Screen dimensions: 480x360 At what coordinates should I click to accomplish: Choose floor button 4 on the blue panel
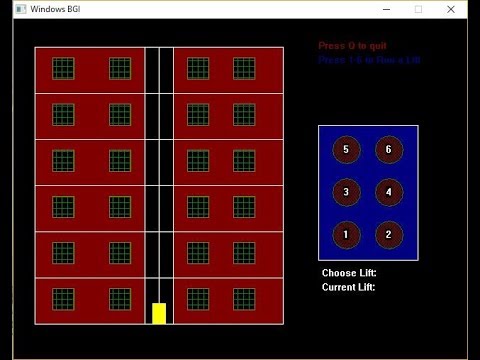[389, 192]
